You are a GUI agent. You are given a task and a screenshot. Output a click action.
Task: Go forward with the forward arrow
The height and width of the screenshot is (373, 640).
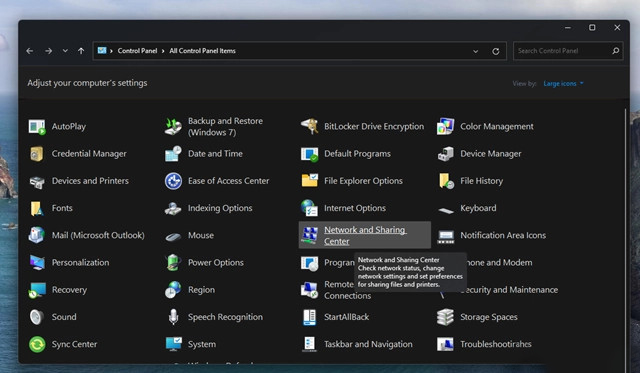coord(49,51)
